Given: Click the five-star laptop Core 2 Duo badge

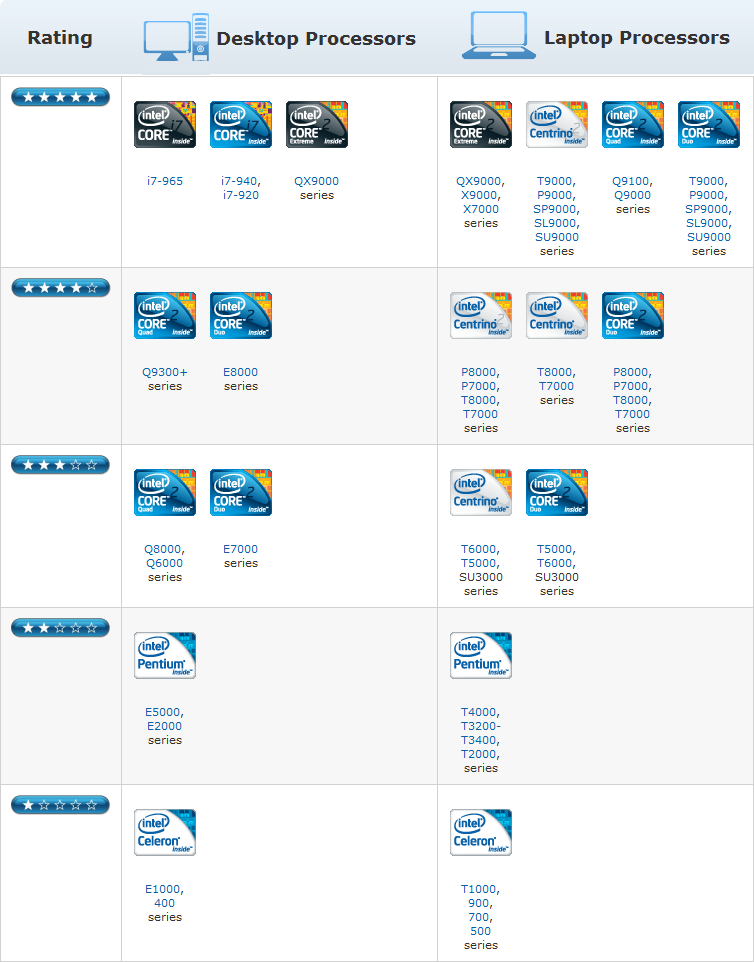Looking at the screenshot, I should (x=709, y=125).
